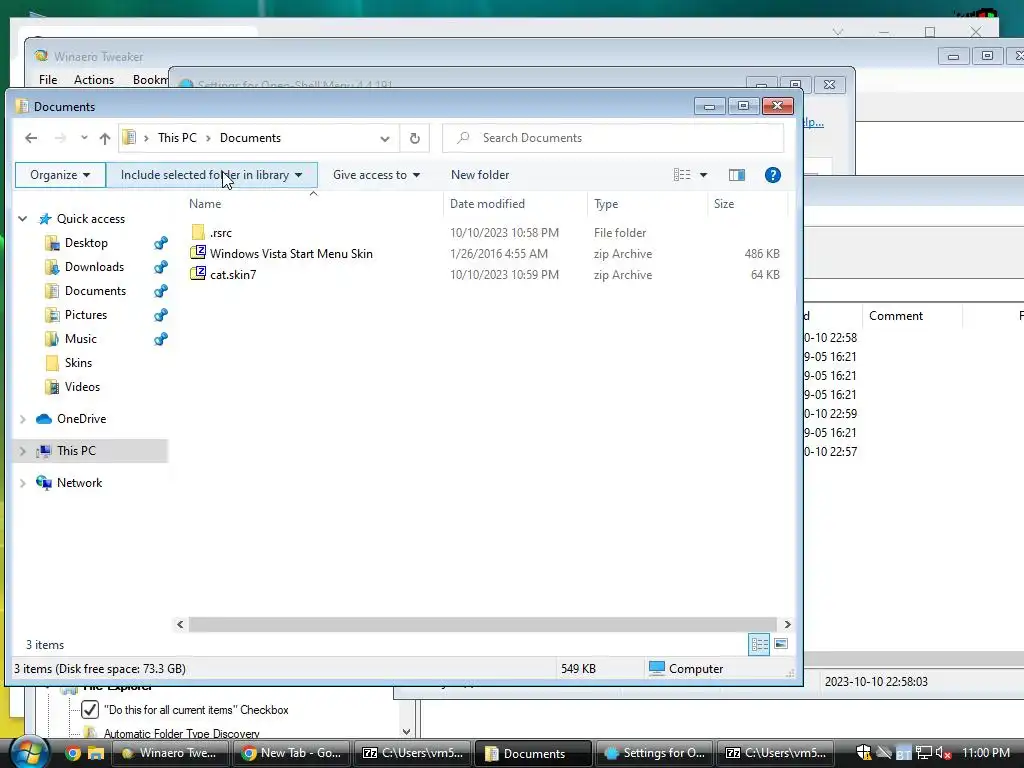Click the Desktop pin icon
This screenshot has height=768, width=1024.
click(x=161, y=243)
